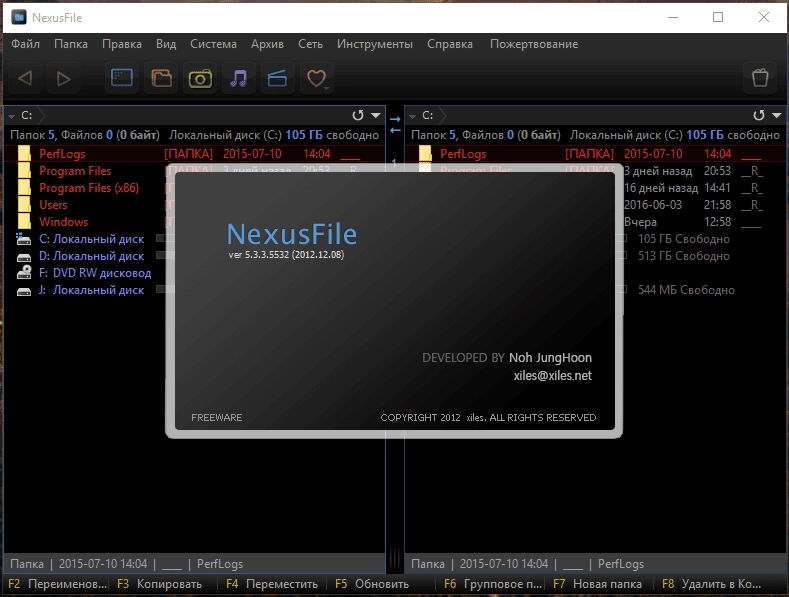Expand left panel path history dropdown arrow
This screenshot has height=597, width=789.
tap(375, 115)
